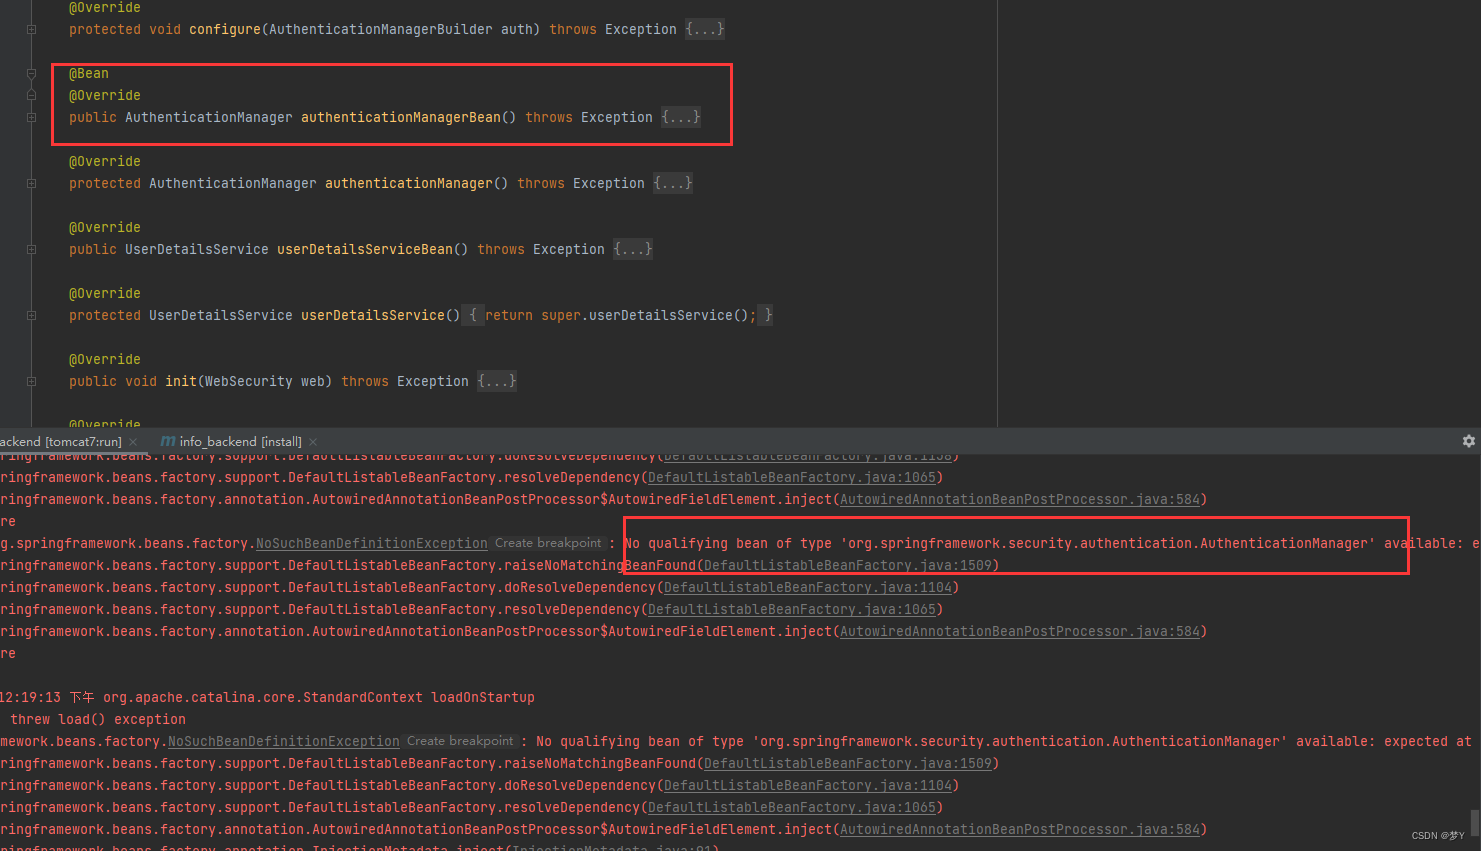This screenshot has width=1481, height=851.
Task: Expand the folded userDetailsServiceBean body
Action: [632, 249]
